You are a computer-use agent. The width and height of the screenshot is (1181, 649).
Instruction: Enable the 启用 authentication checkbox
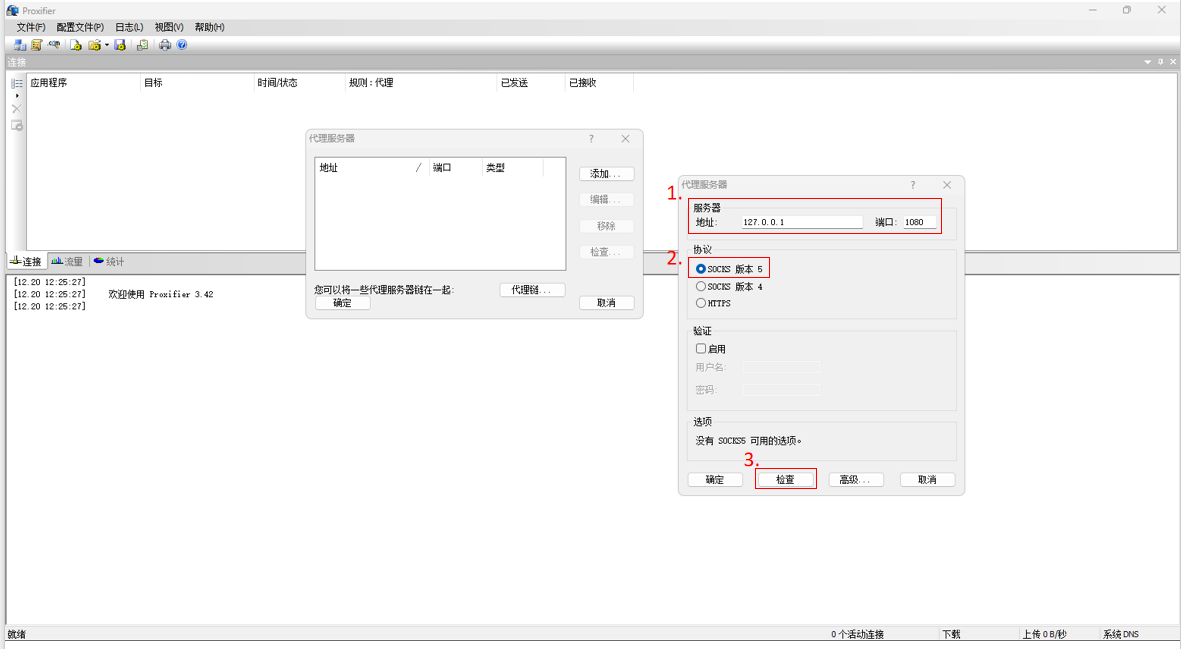click(710, 349)
